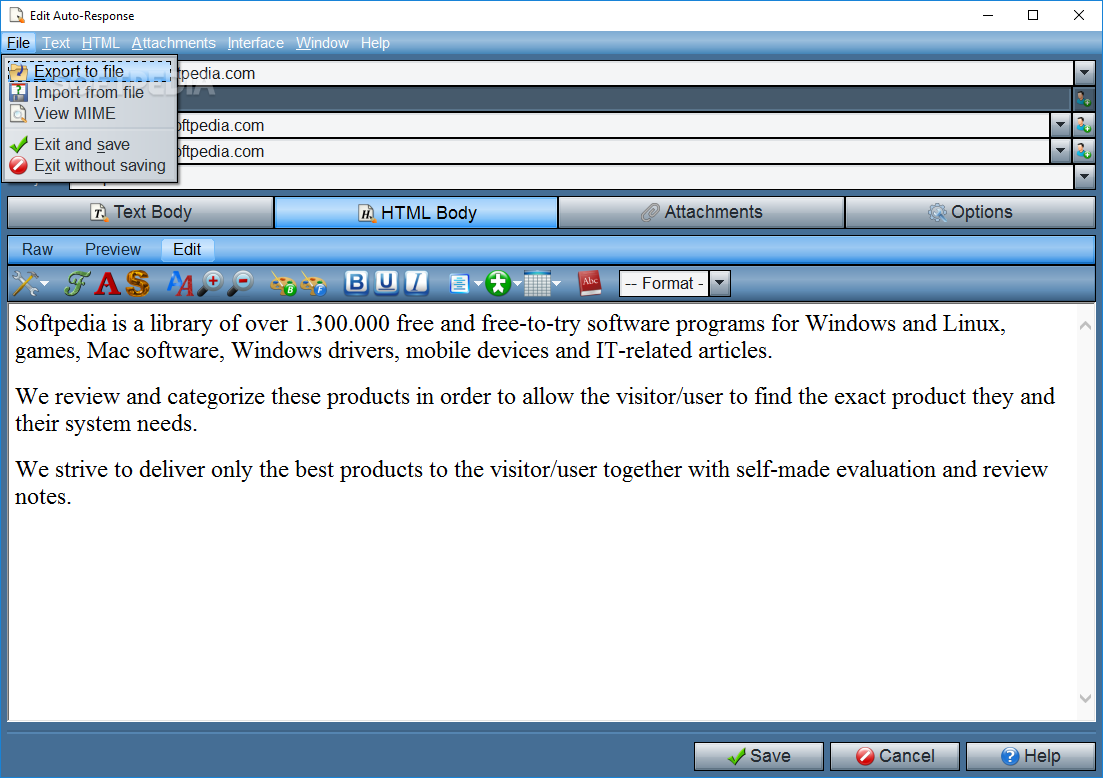
Task: Click add-contact icon on the dark row
Action: pyautogui.click(x=1083, y=99)
